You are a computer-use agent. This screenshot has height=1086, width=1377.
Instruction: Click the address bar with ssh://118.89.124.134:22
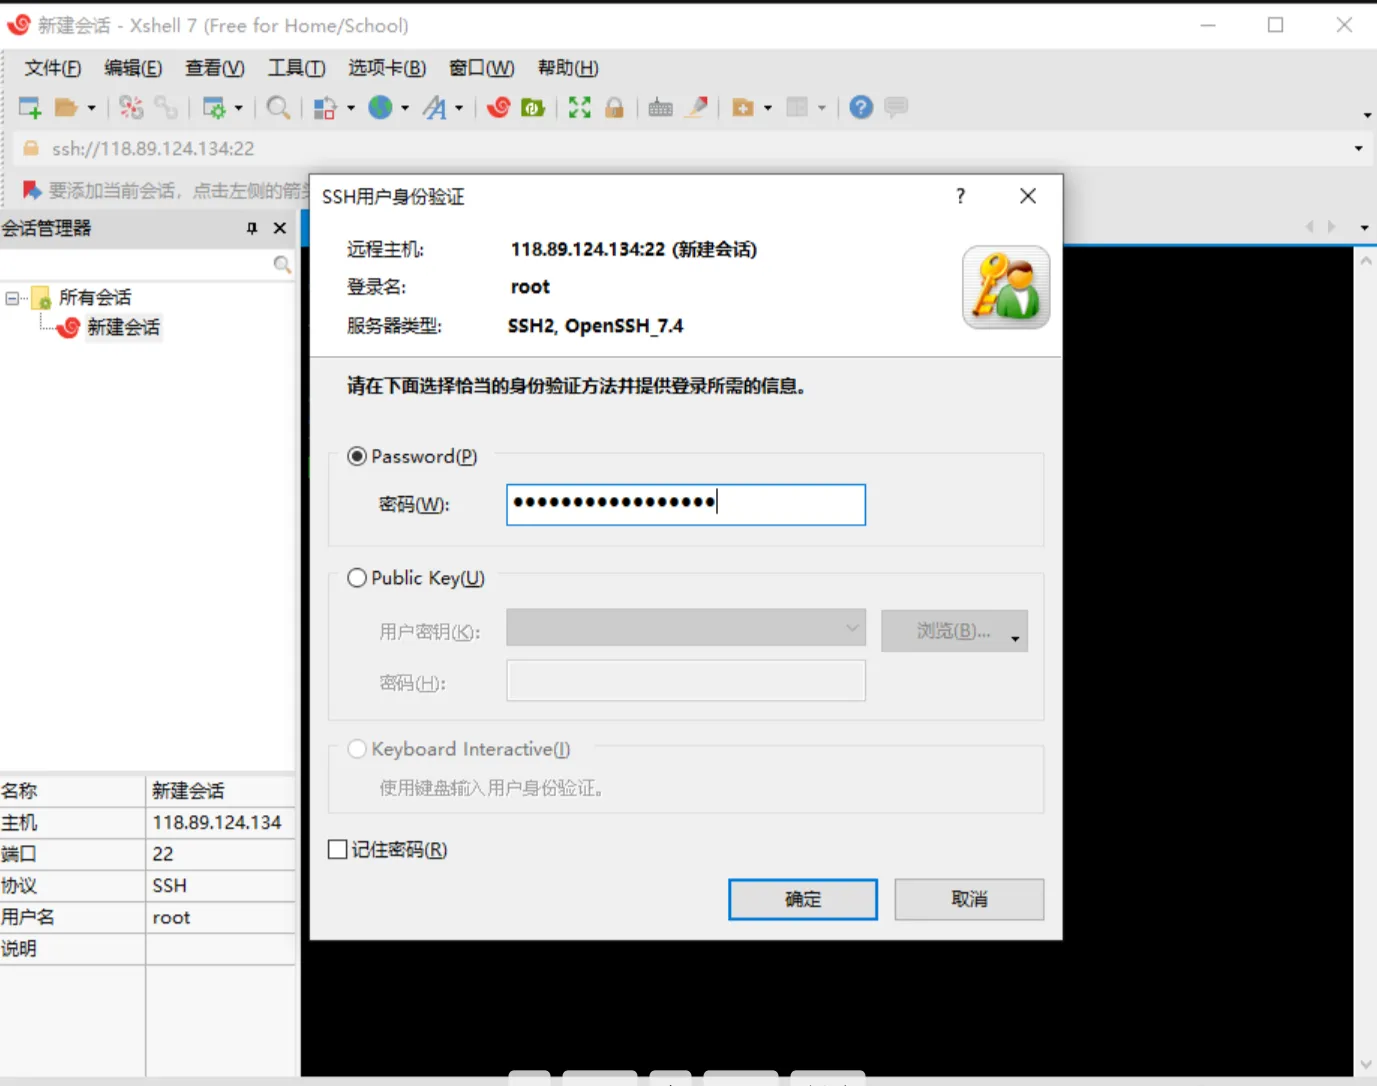tap(690, 148)
